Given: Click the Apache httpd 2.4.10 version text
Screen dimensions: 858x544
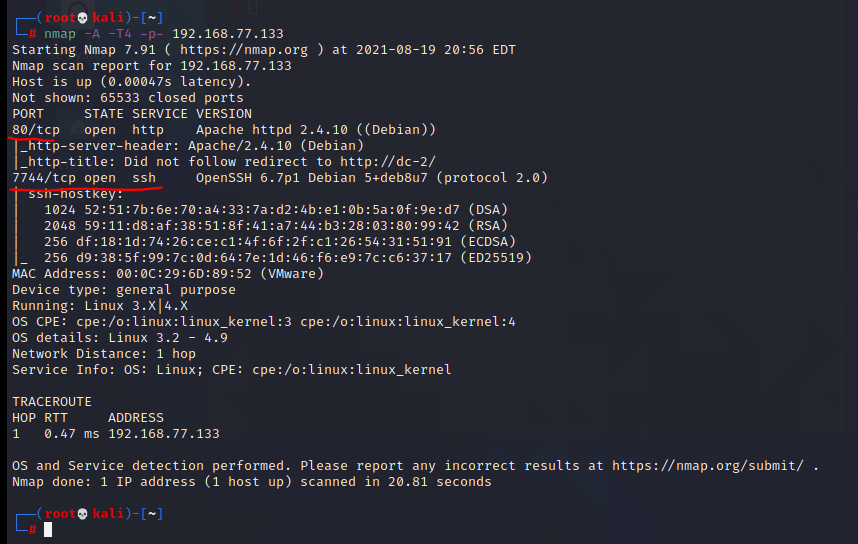Looking at the screenshot, I should tap(272, 130).
